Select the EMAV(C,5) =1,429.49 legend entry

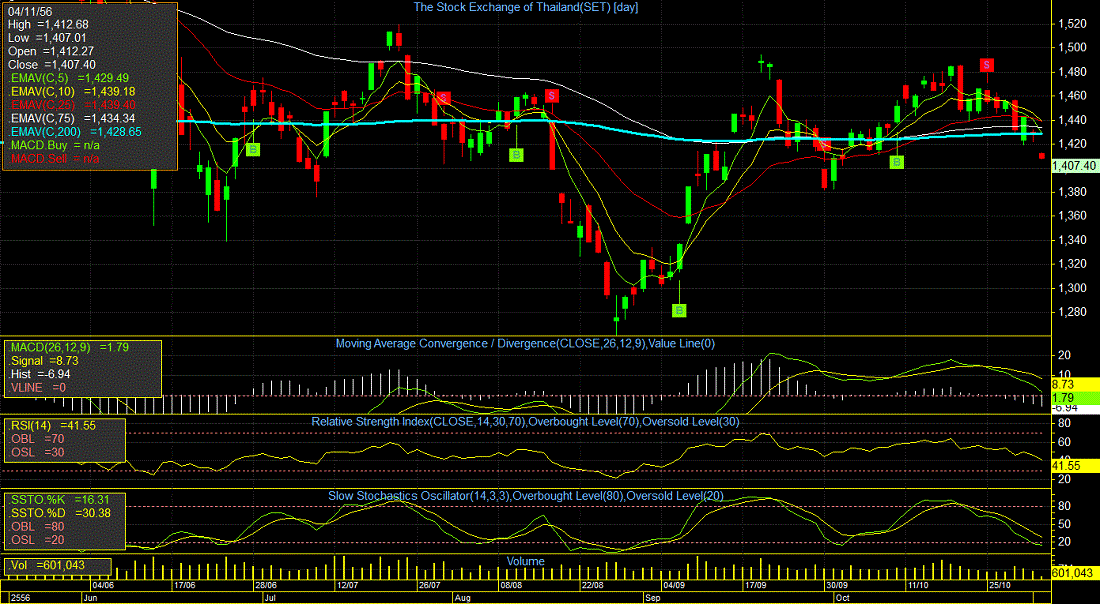tap(69, 78)
